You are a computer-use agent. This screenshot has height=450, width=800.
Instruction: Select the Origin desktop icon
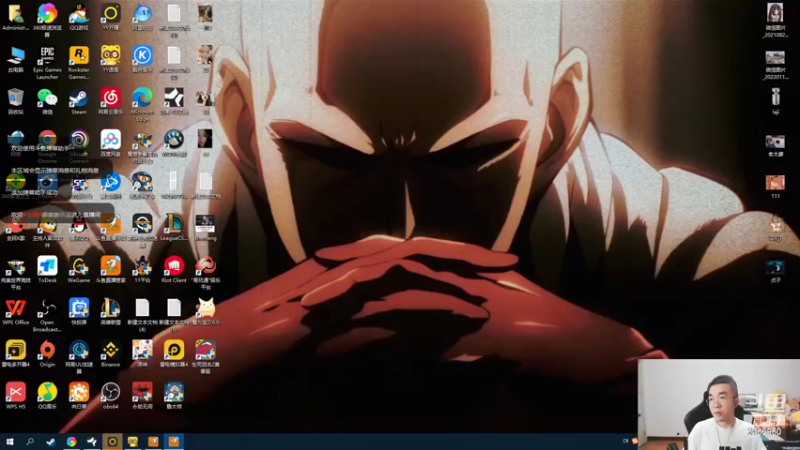pos(47,354)
